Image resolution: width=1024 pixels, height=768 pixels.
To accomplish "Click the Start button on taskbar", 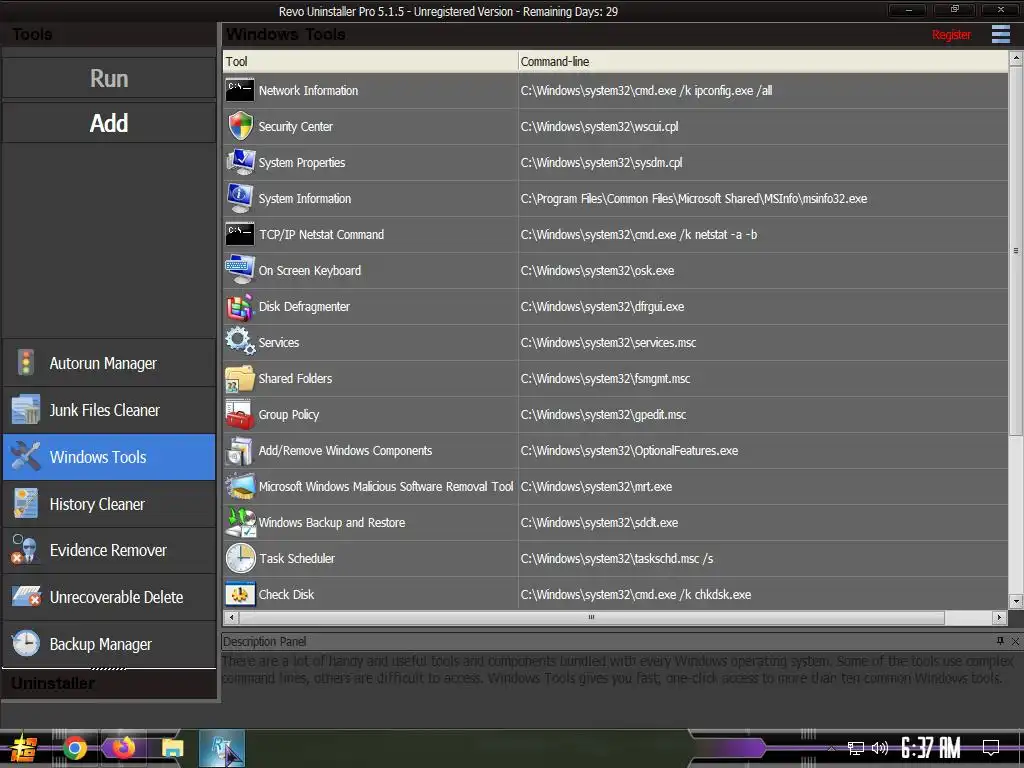I will (24, 748).
